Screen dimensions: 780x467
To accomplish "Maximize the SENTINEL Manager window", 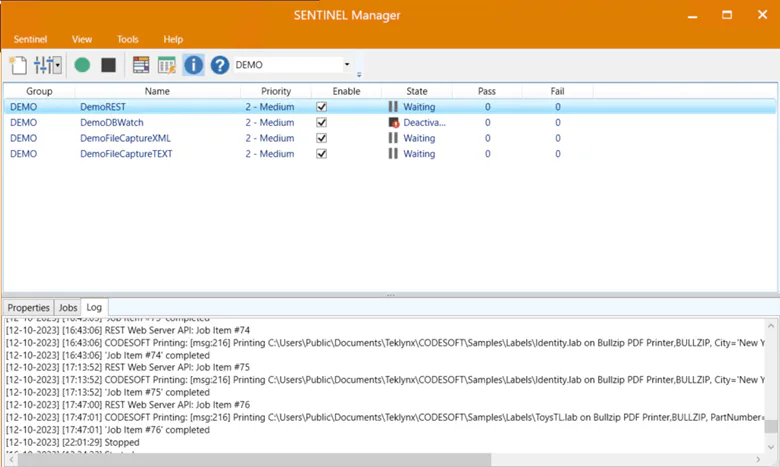I will coord(727,15).
